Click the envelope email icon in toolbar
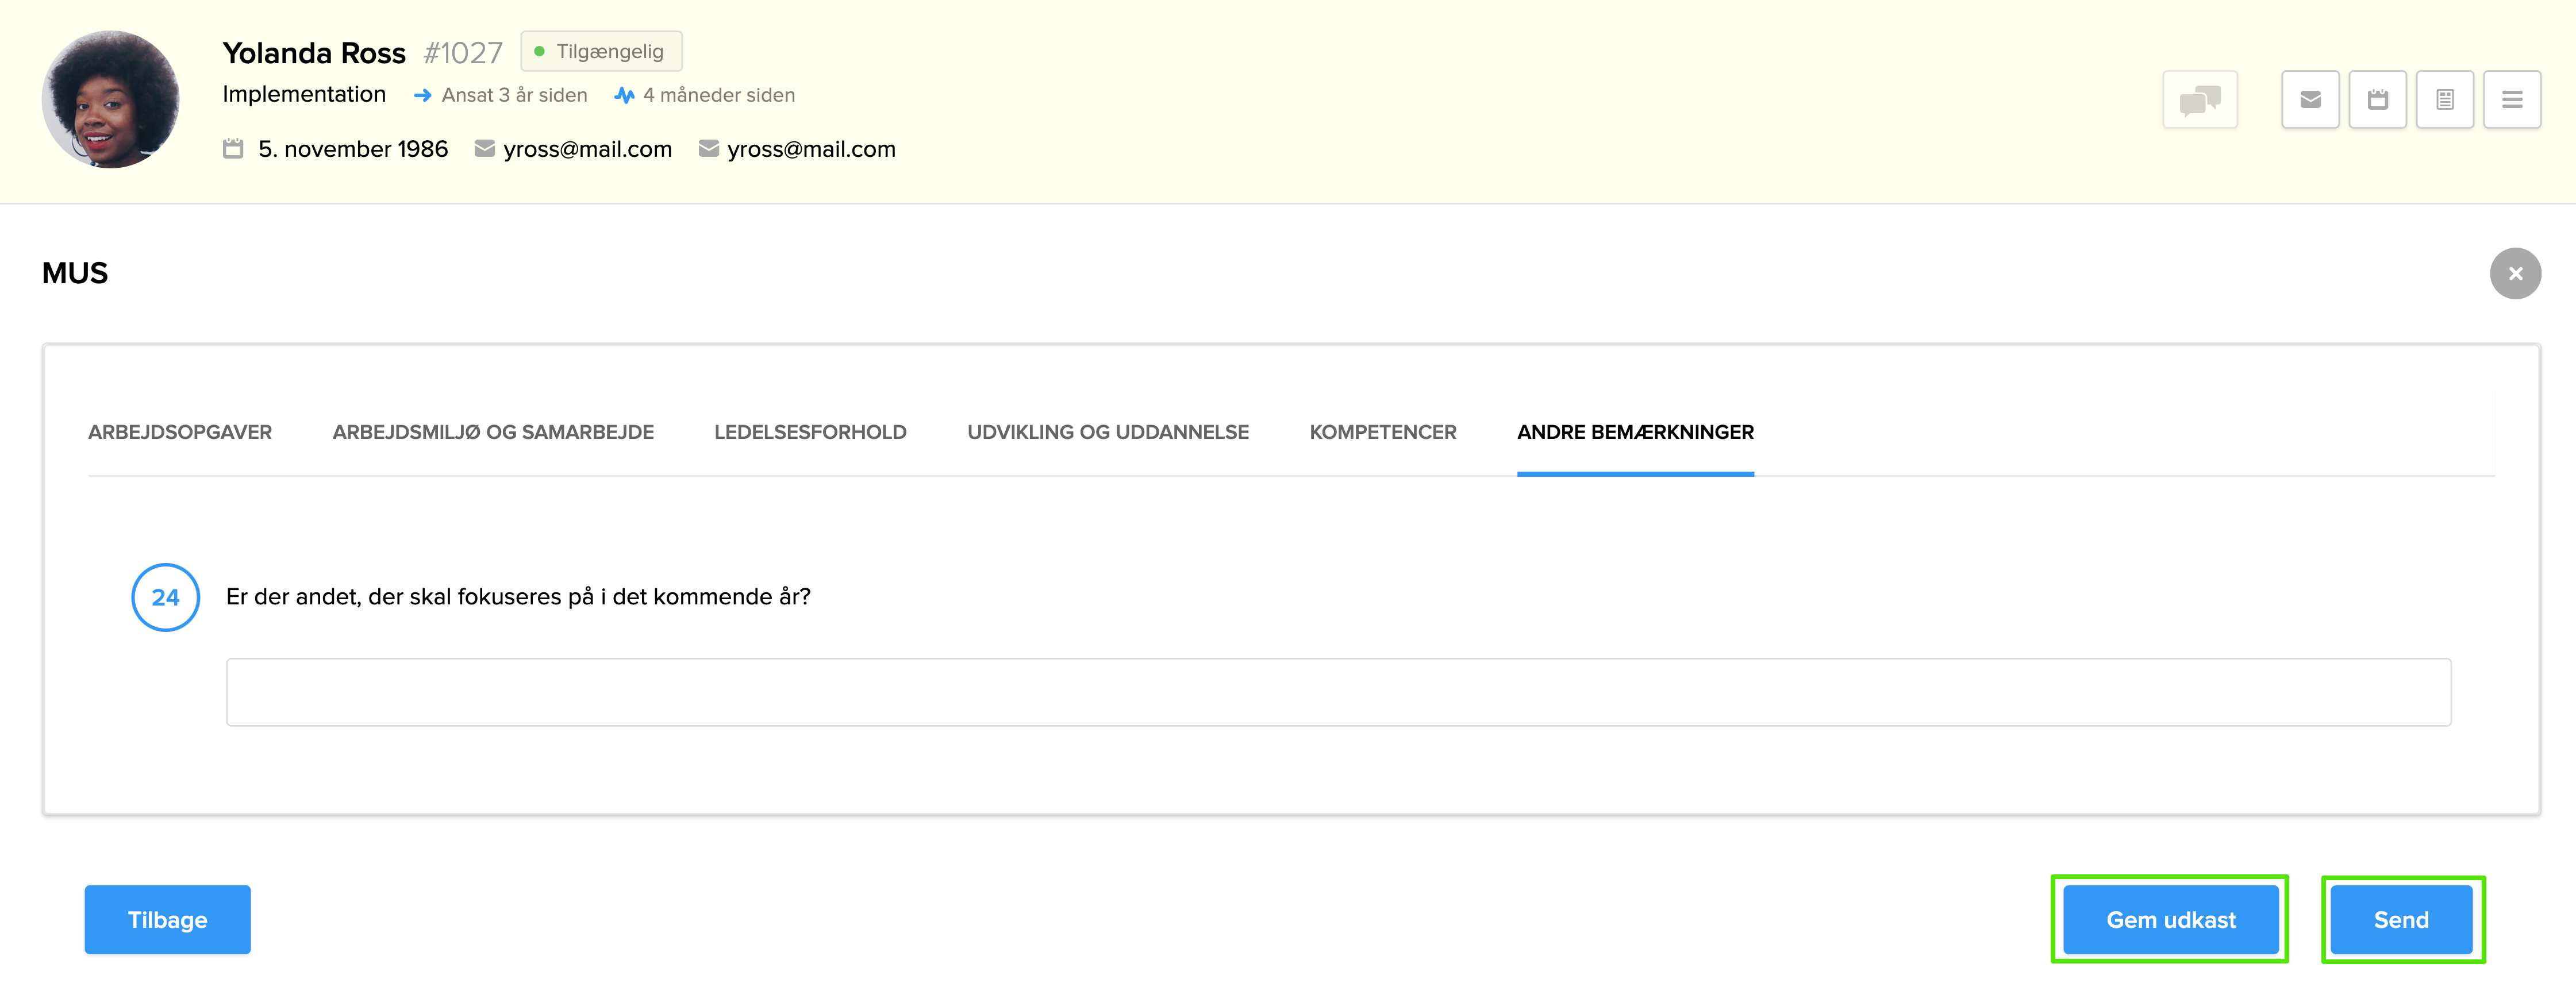 click(2310, 99)
